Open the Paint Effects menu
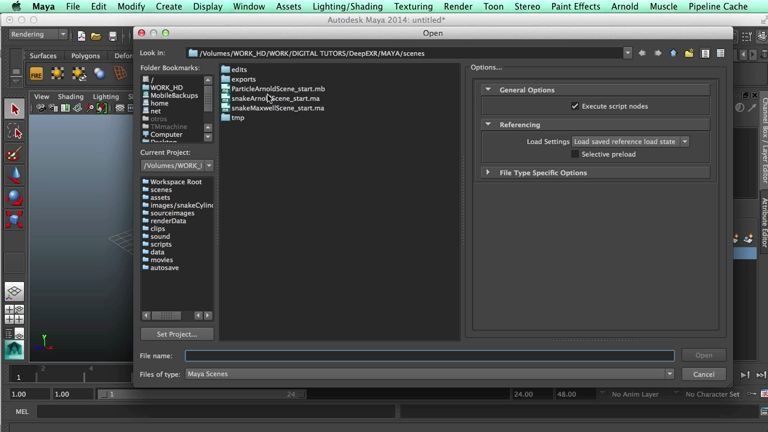Viewport: 768px width, 432px height. click(576, 6)
